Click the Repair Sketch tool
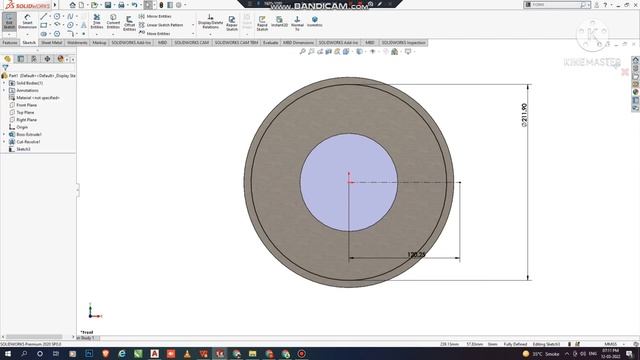This screenshot has width=640, height=360. 232,23
